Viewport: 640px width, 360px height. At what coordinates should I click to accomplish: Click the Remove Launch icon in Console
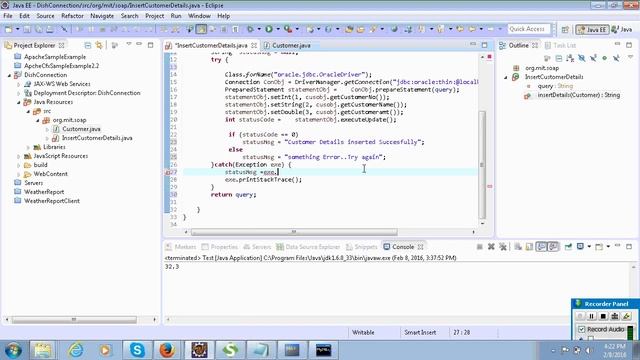[491, 247]
